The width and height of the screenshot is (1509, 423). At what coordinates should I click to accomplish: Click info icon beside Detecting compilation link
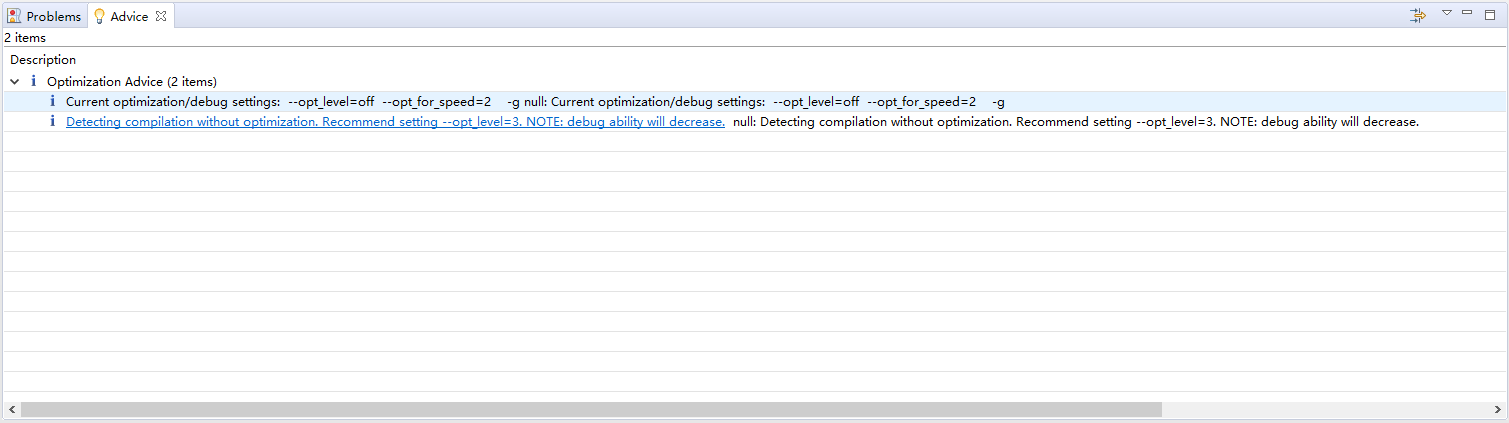click(52, 121)
